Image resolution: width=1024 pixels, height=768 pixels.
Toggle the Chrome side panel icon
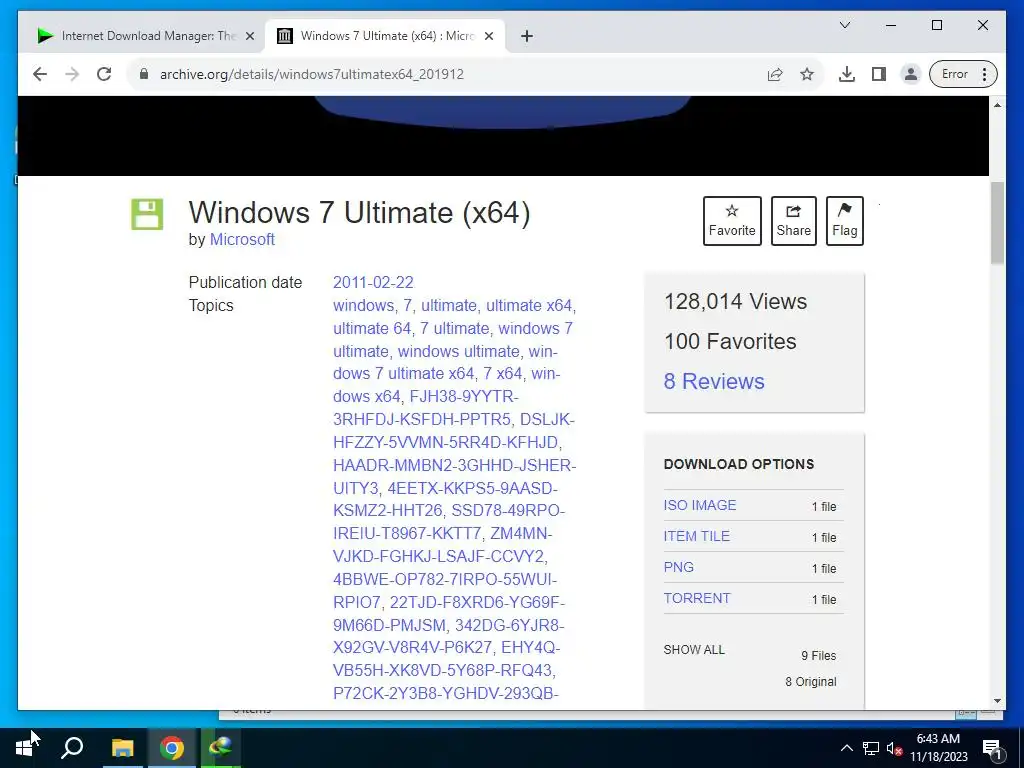click(x=879, y=74)
